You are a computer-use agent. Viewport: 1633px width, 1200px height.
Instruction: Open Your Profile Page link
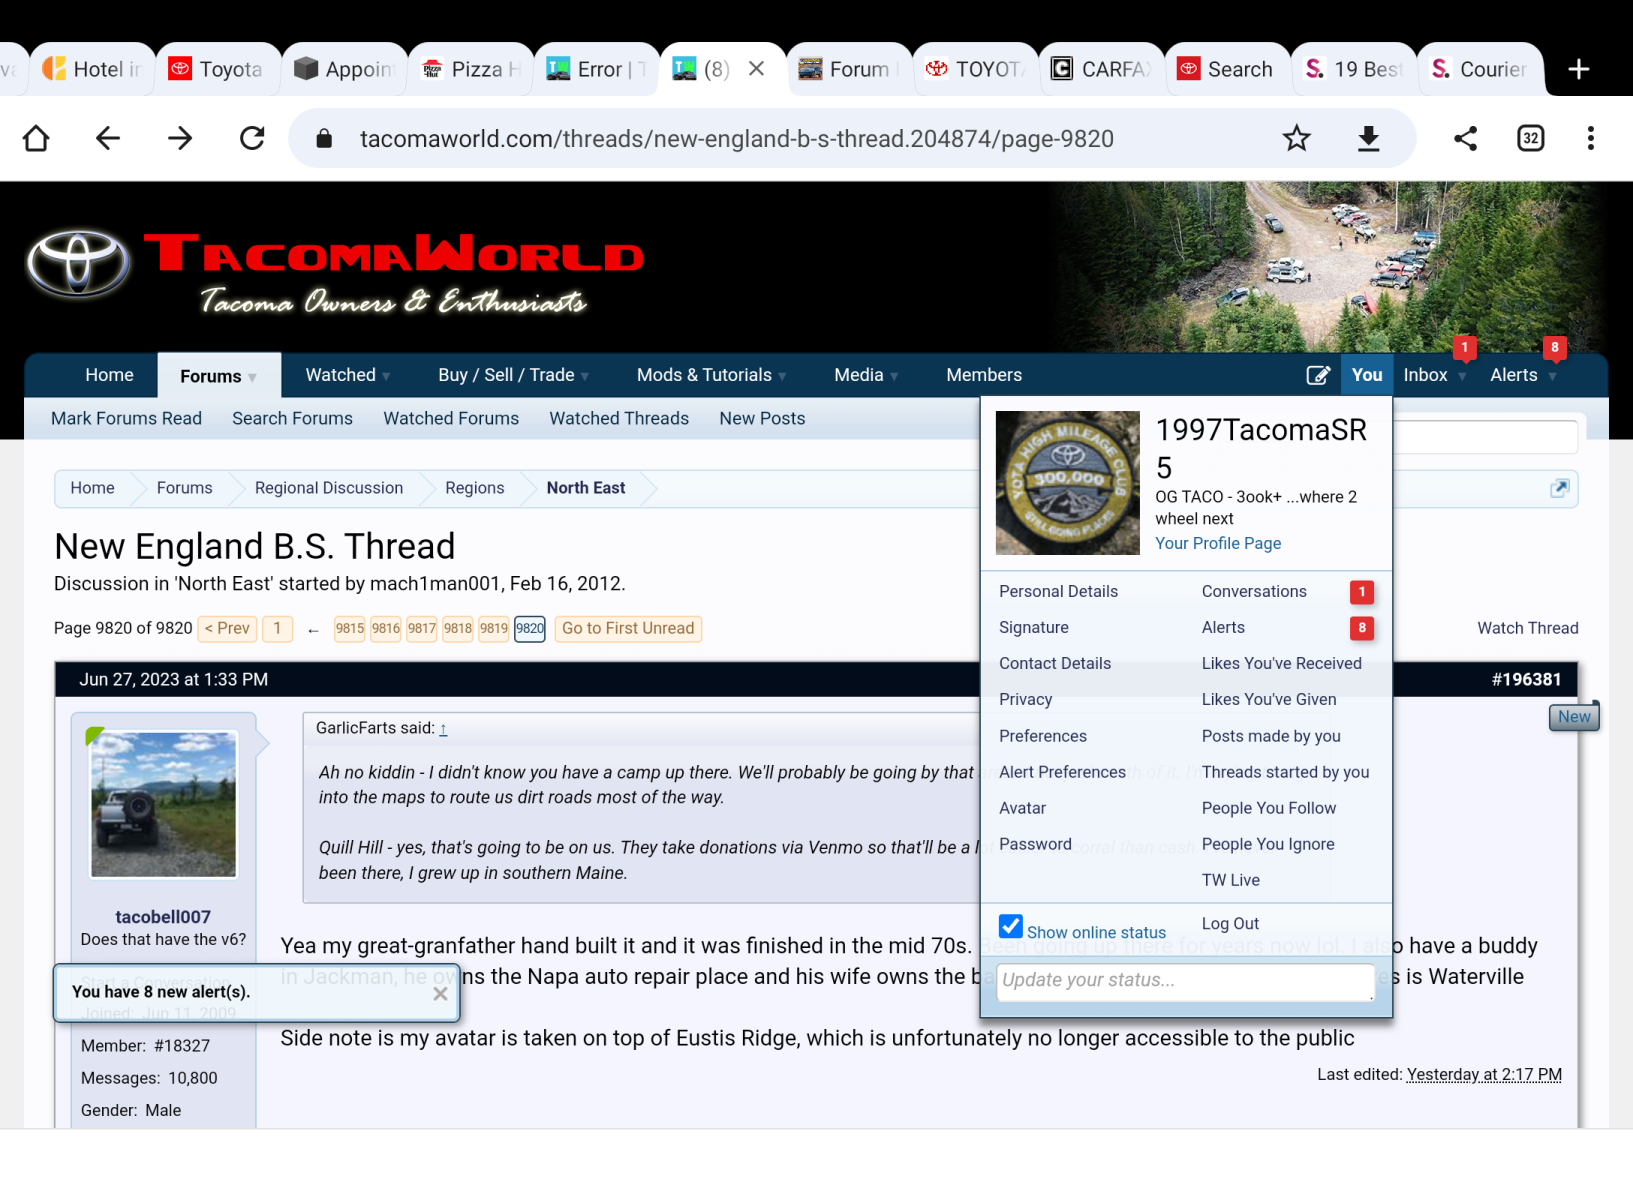pos(1218,543)
